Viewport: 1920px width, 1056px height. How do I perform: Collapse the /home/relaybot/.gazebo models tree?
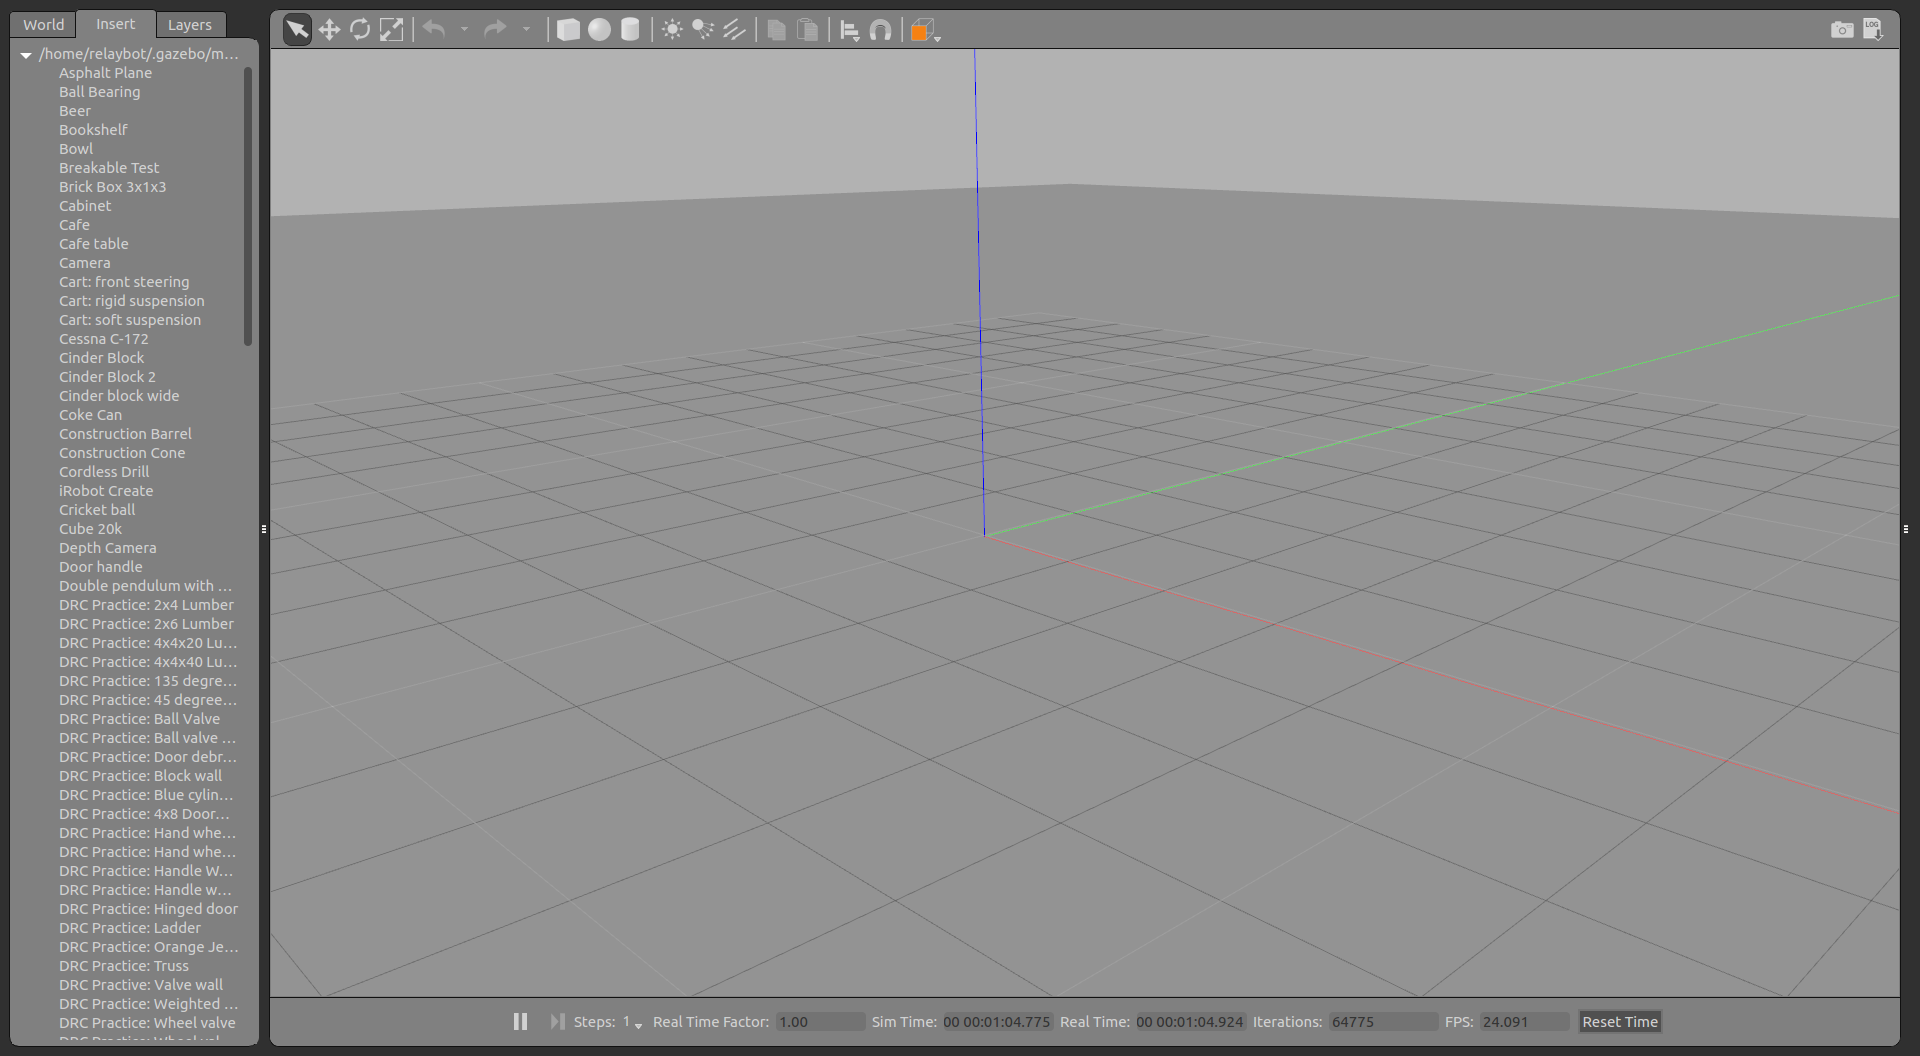click(x=26, y=55)
